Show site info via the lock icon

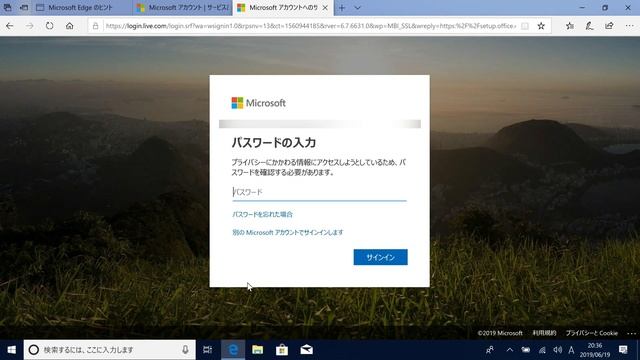96,26
